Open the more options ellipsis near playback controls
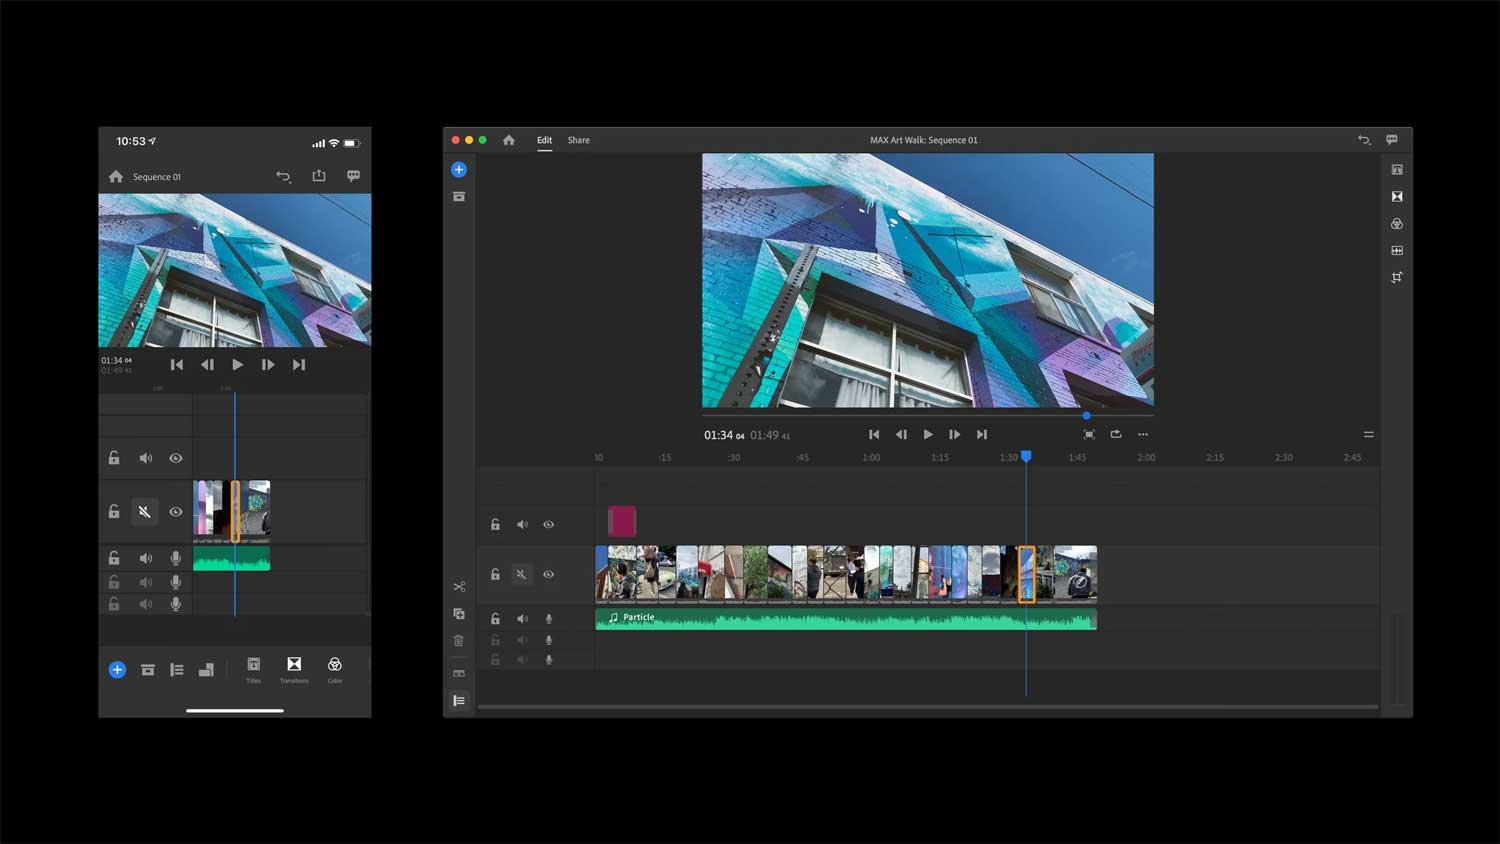Image resolution: width=1500 pixels, height=844 pixels. pyautogui.click(x=1143, y=434)
